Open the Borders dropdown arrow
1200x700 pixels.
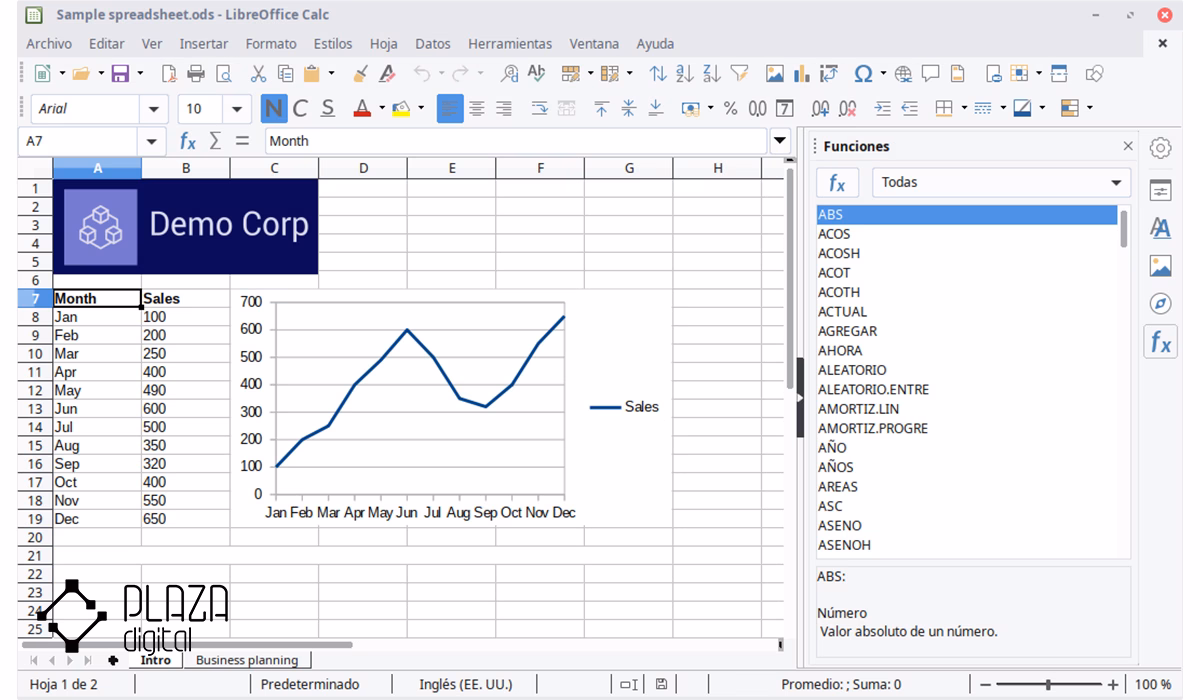point(964,108)
